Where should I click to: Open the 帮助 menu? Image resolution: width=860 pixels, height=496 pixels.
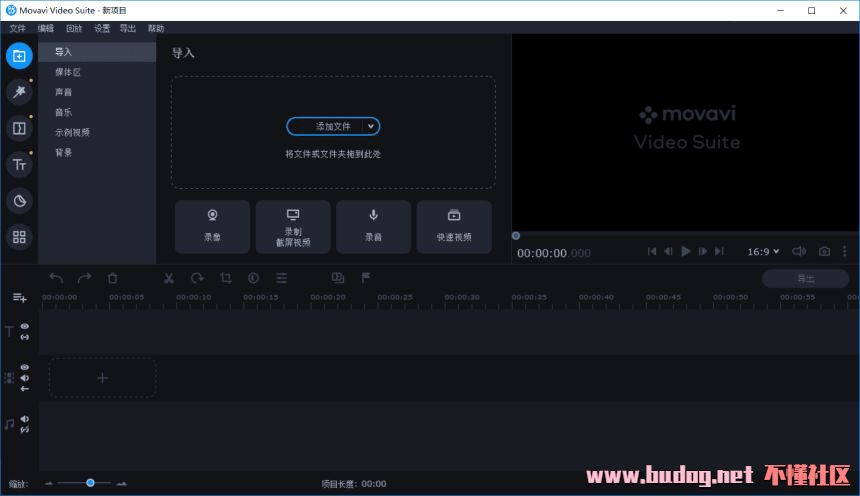156,28
